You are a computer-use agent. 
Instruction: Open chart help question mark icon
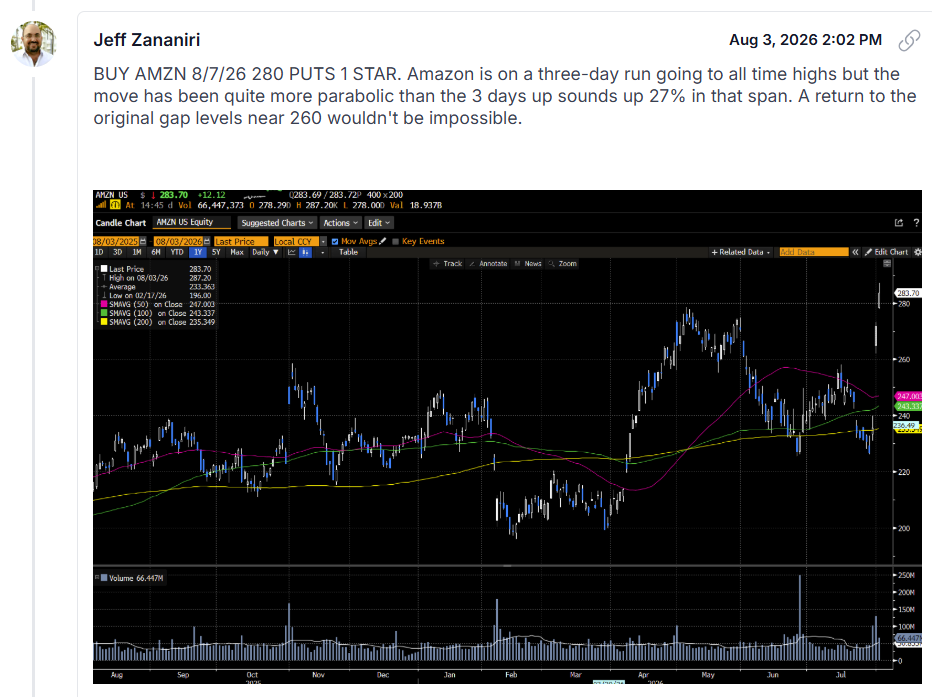[x=916, y=223]
